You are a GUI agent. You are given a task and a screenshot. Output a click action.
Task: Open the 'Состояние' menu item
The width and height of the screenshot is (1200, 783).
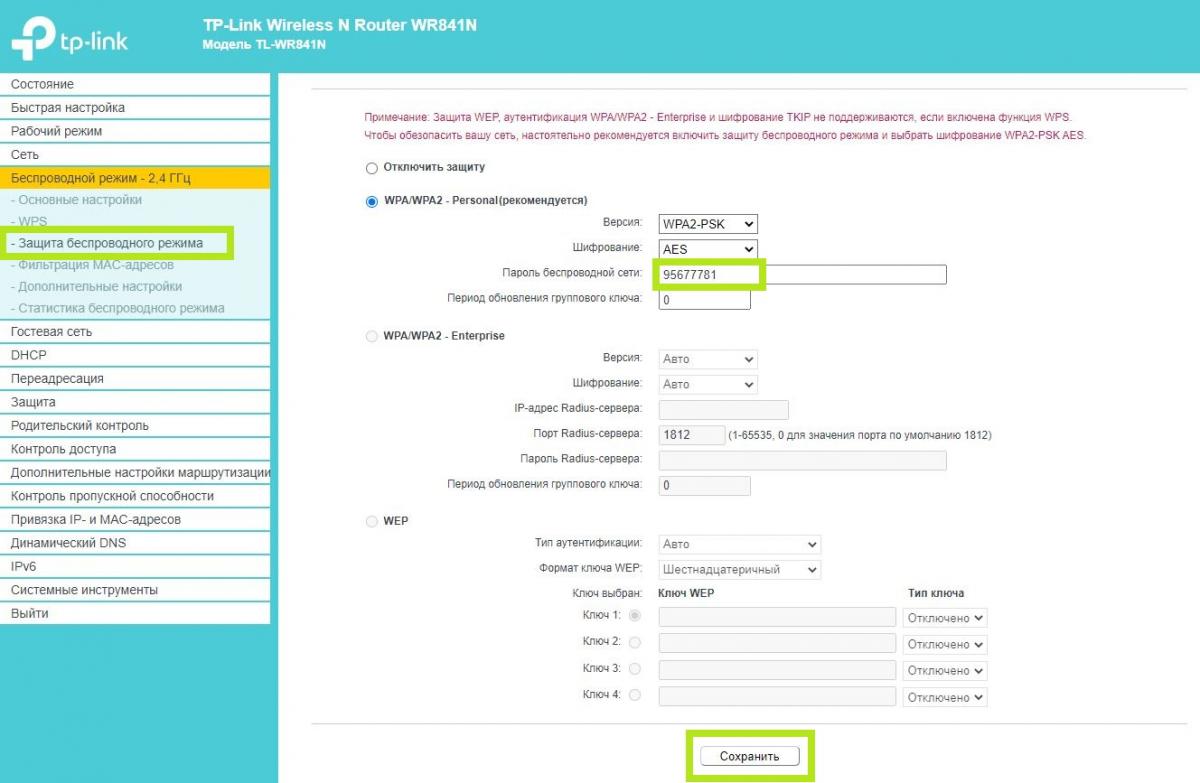pos(42,84)
